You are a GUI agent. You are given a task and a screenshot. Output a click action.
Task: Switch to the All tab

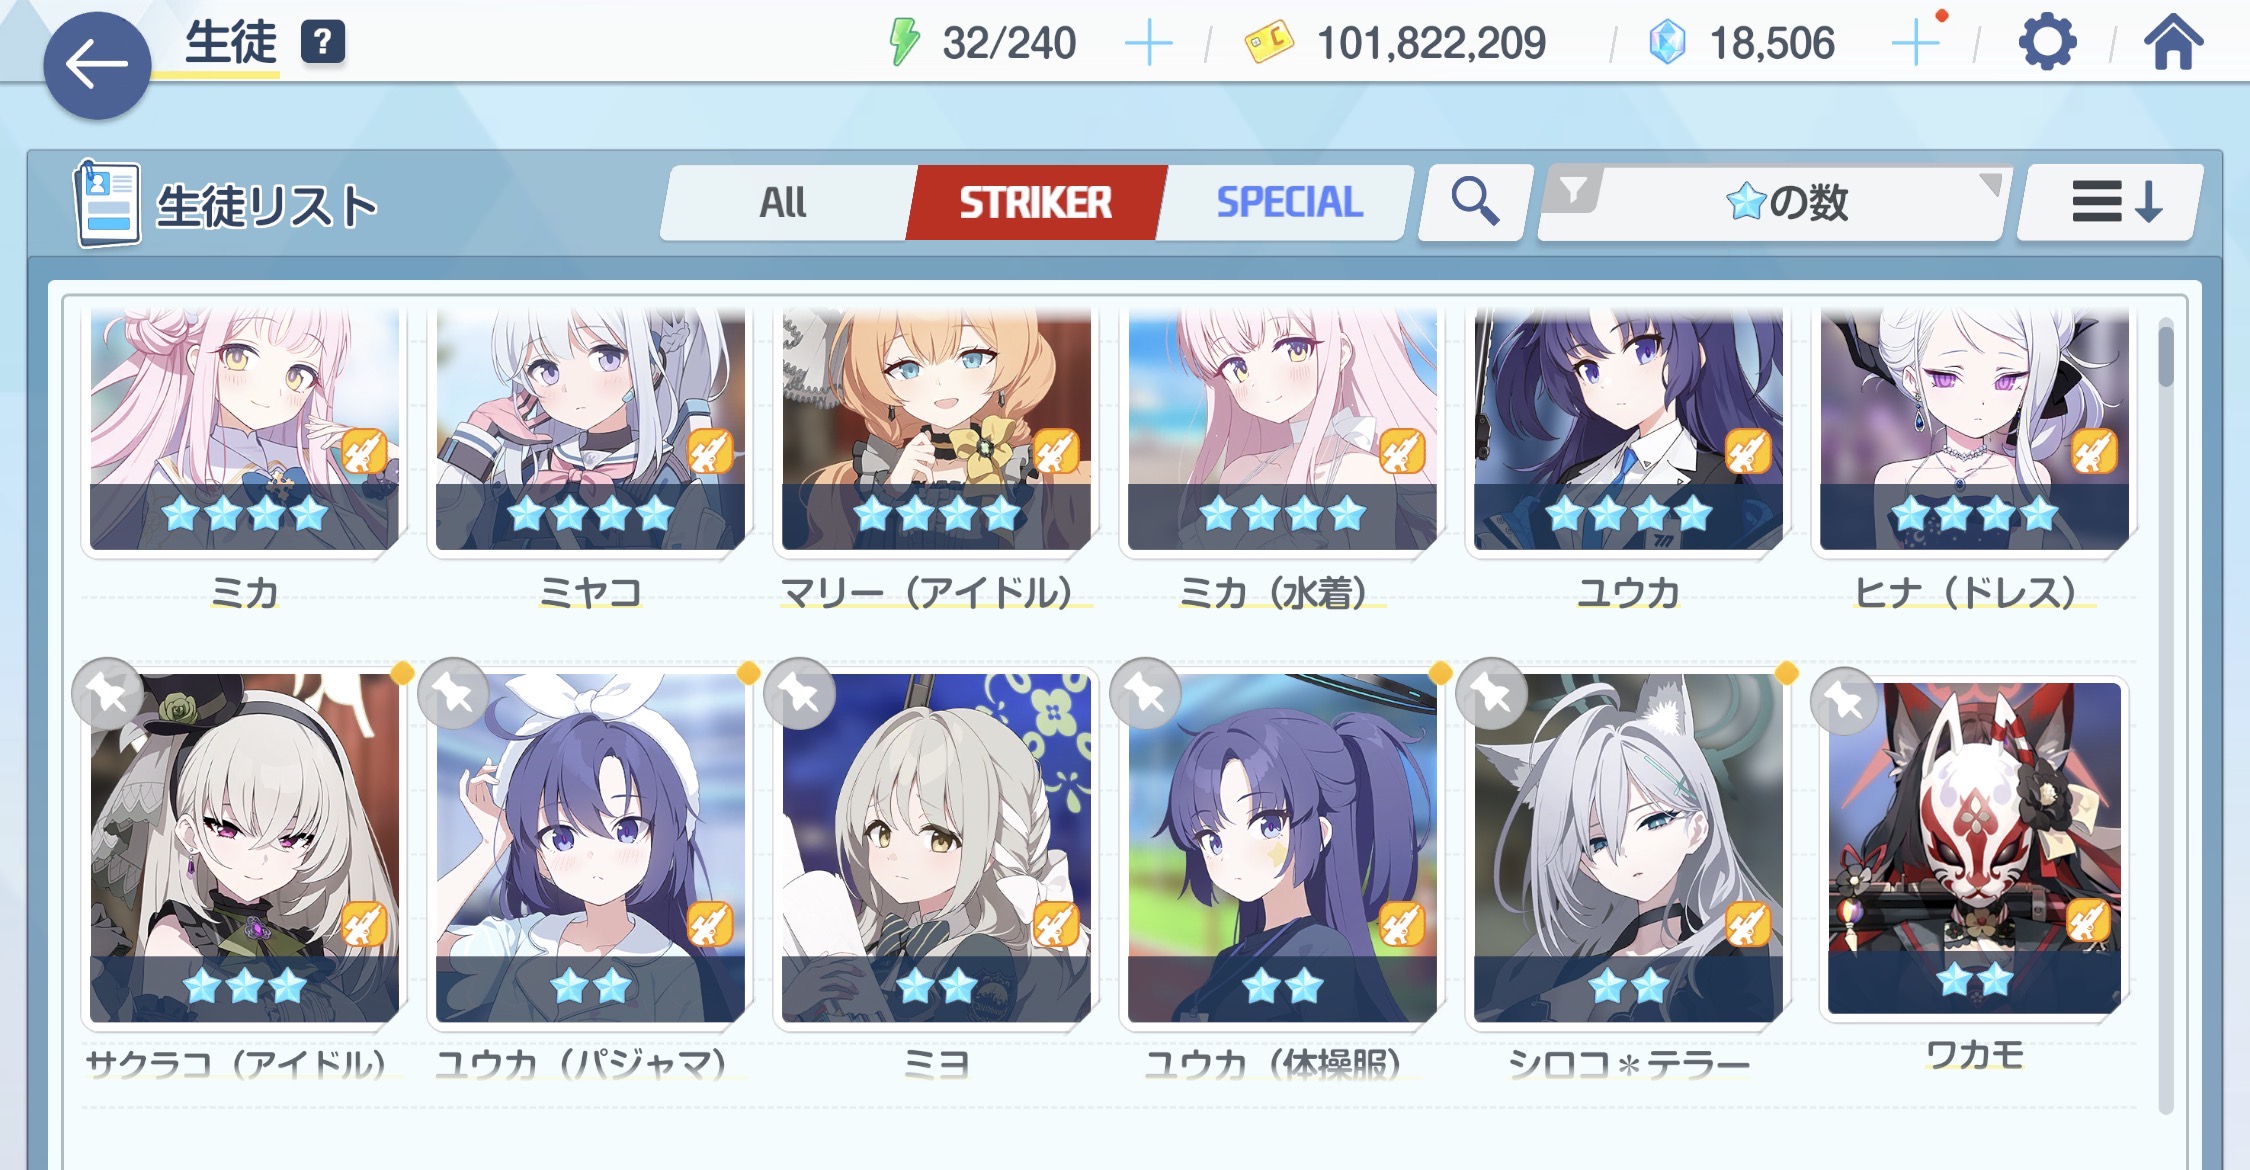pos(783,203)
